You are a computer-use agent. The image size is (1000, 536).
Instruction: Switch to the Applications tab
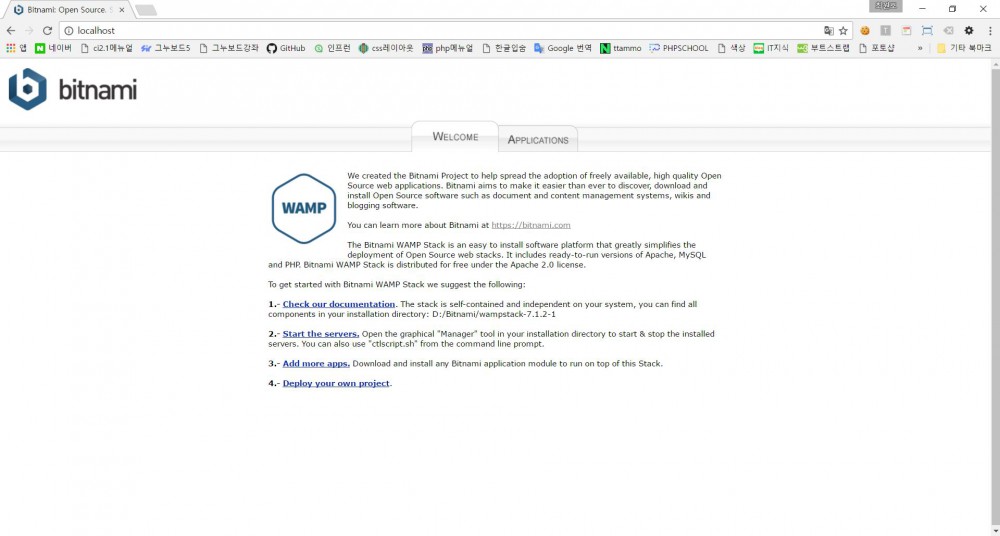538,139
